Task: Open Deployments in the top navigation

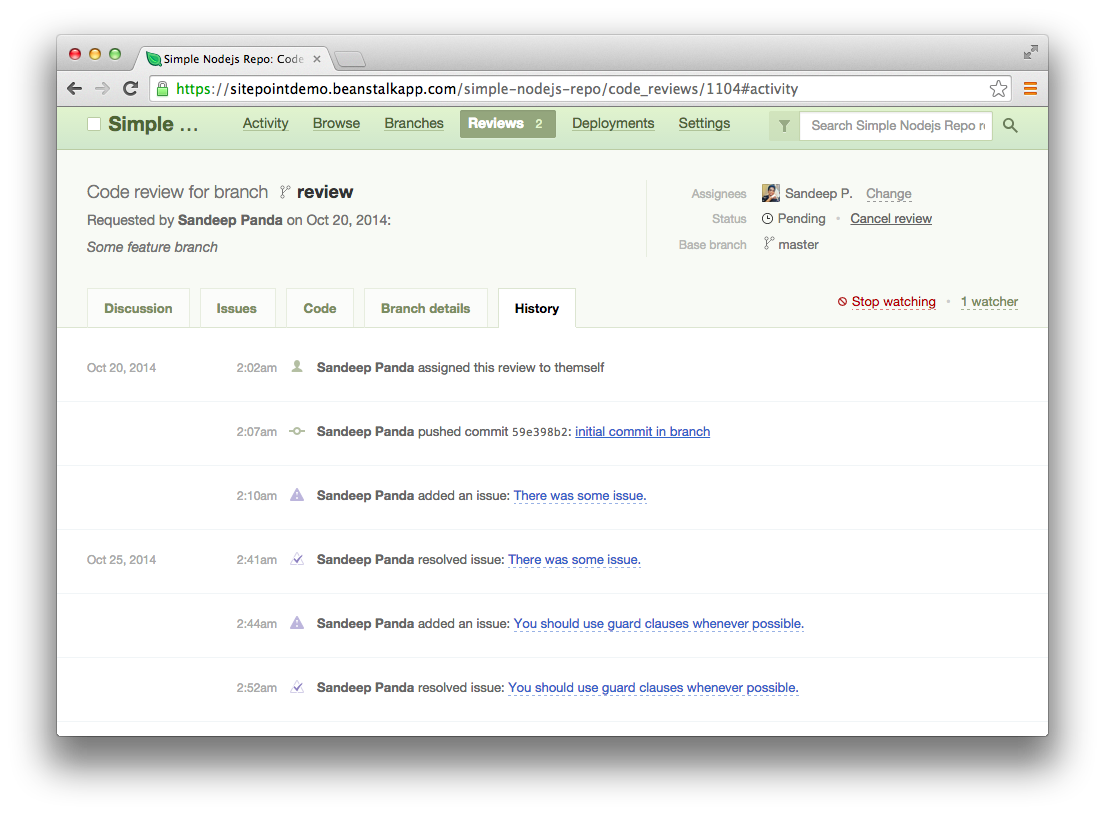Action: (613, 124)
